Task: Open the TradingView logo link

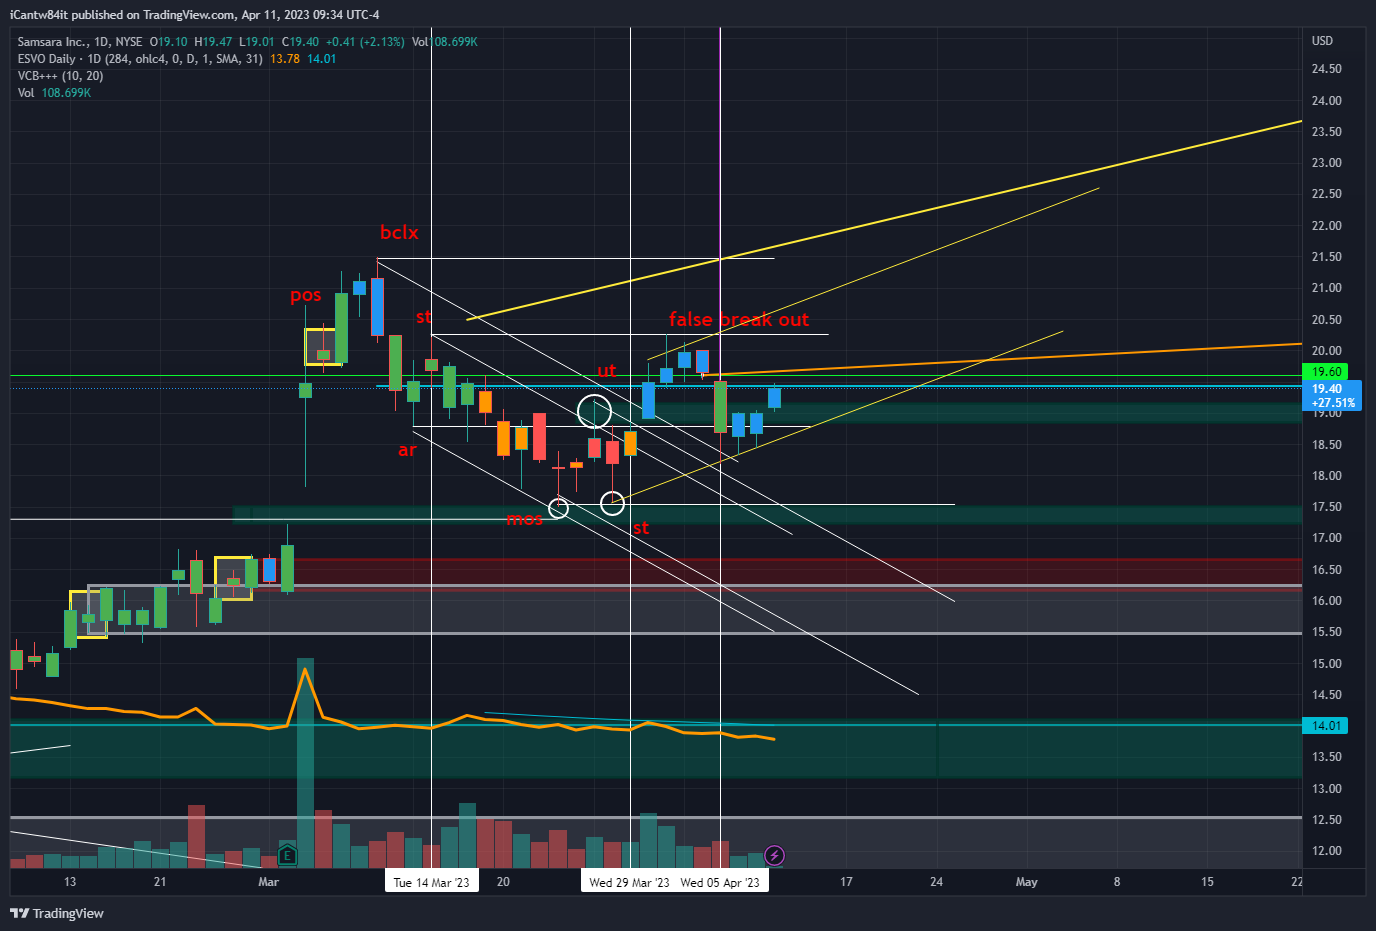Action: pyautogui.click(x=57, y=913)
